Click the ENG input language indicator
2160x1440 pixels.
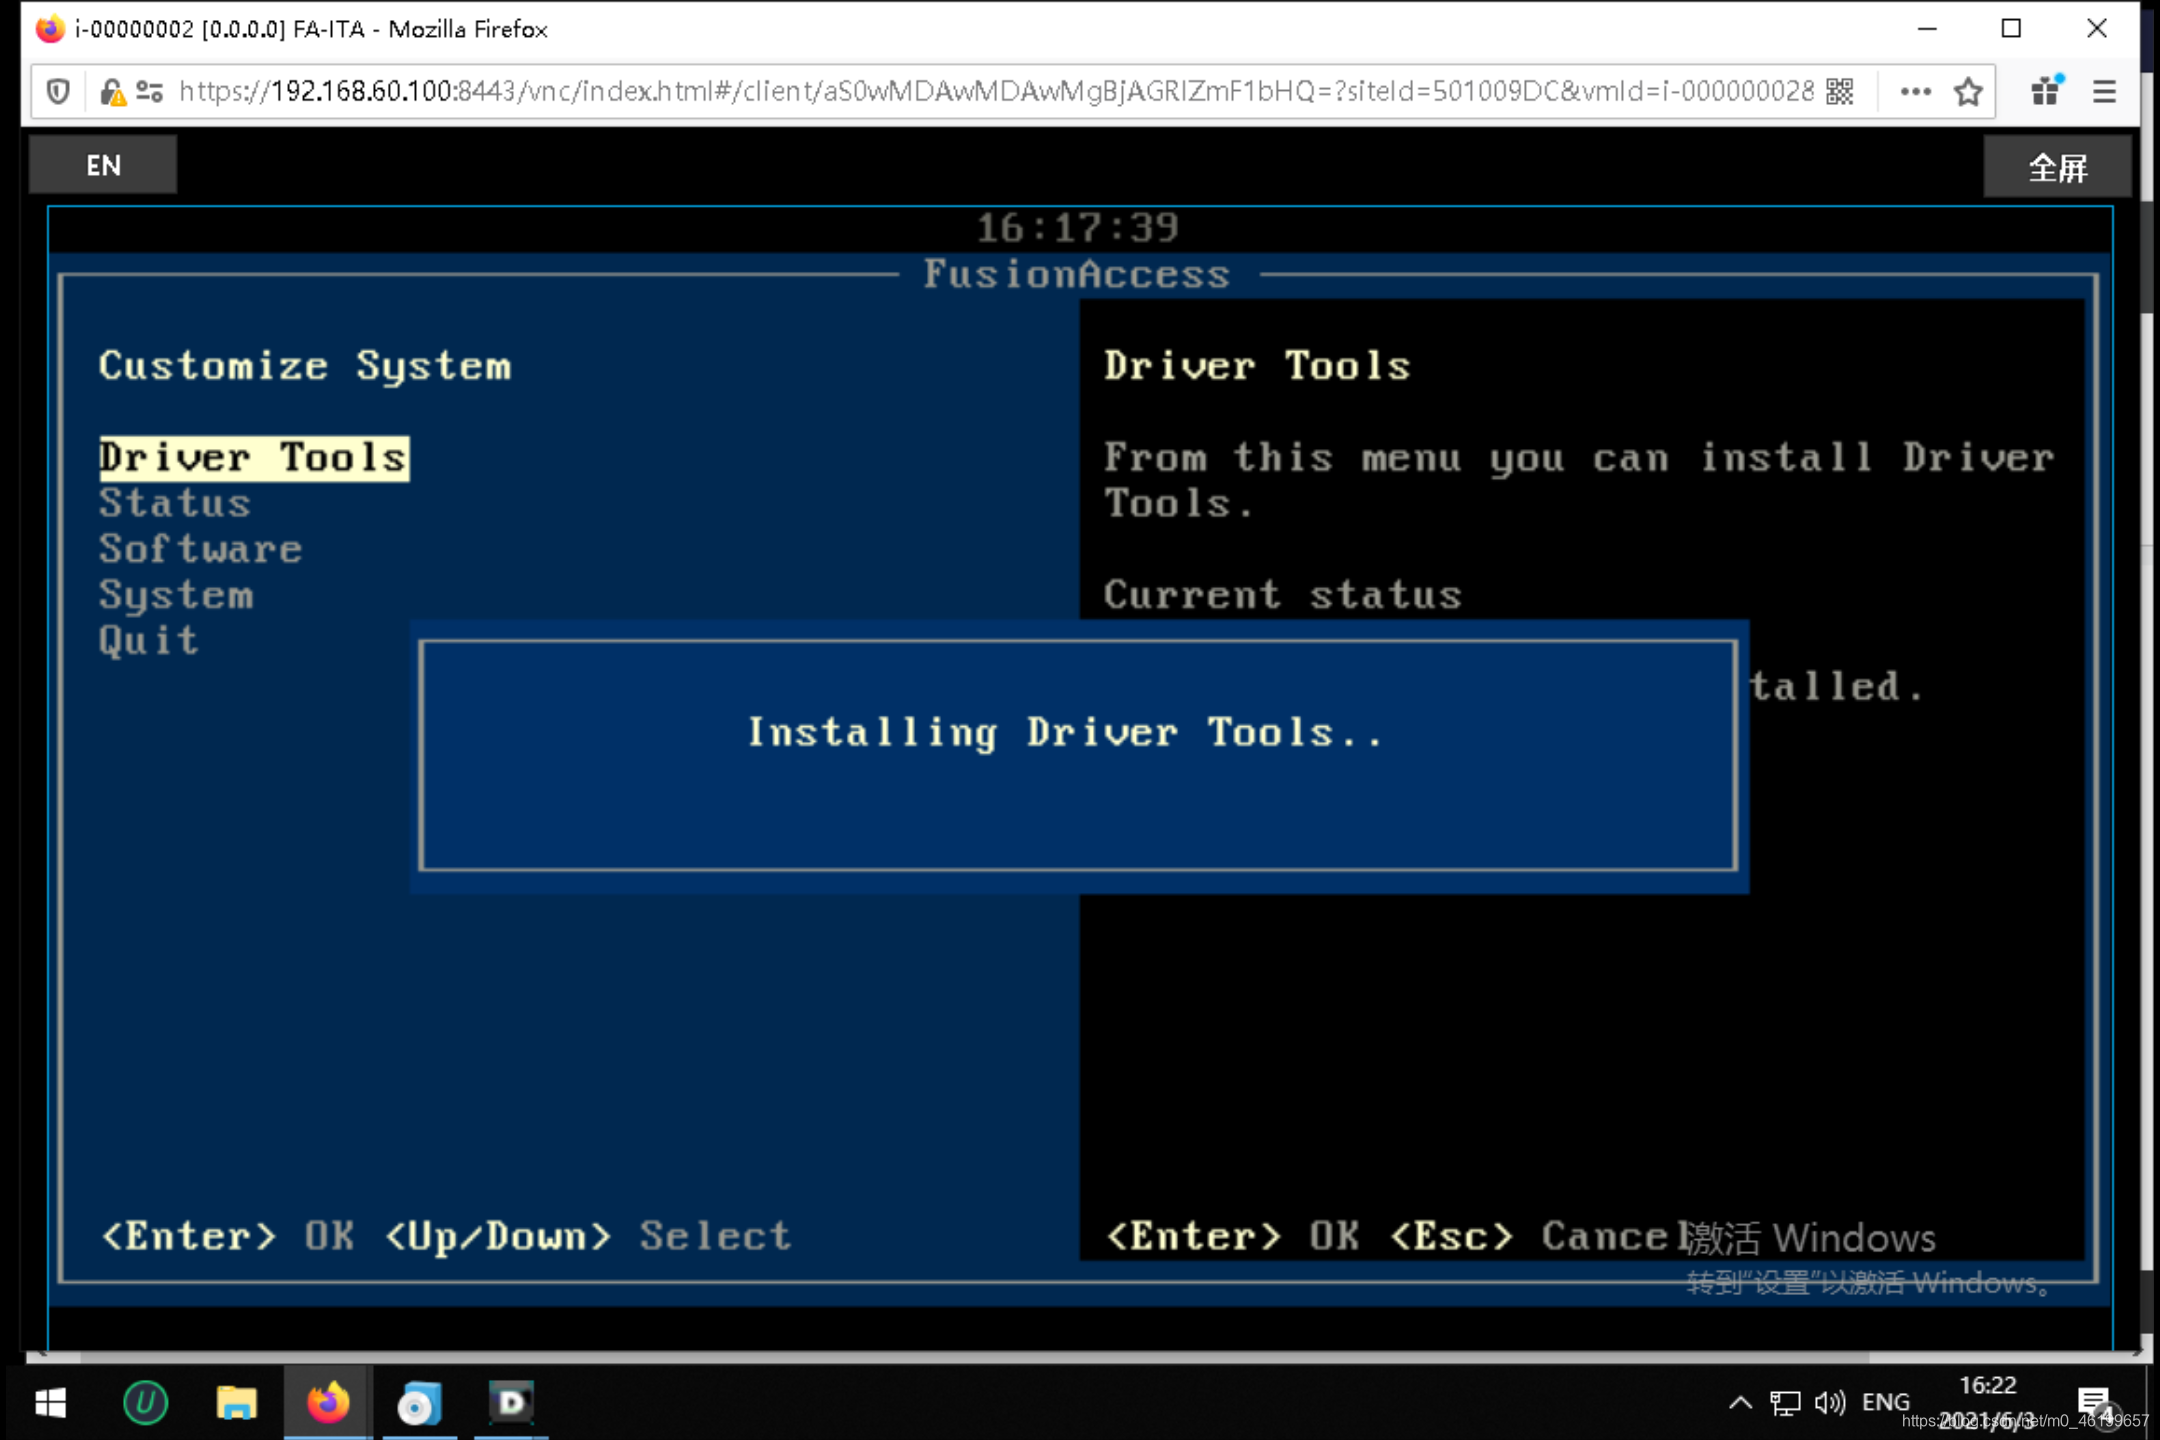tap(1886, 1402)
